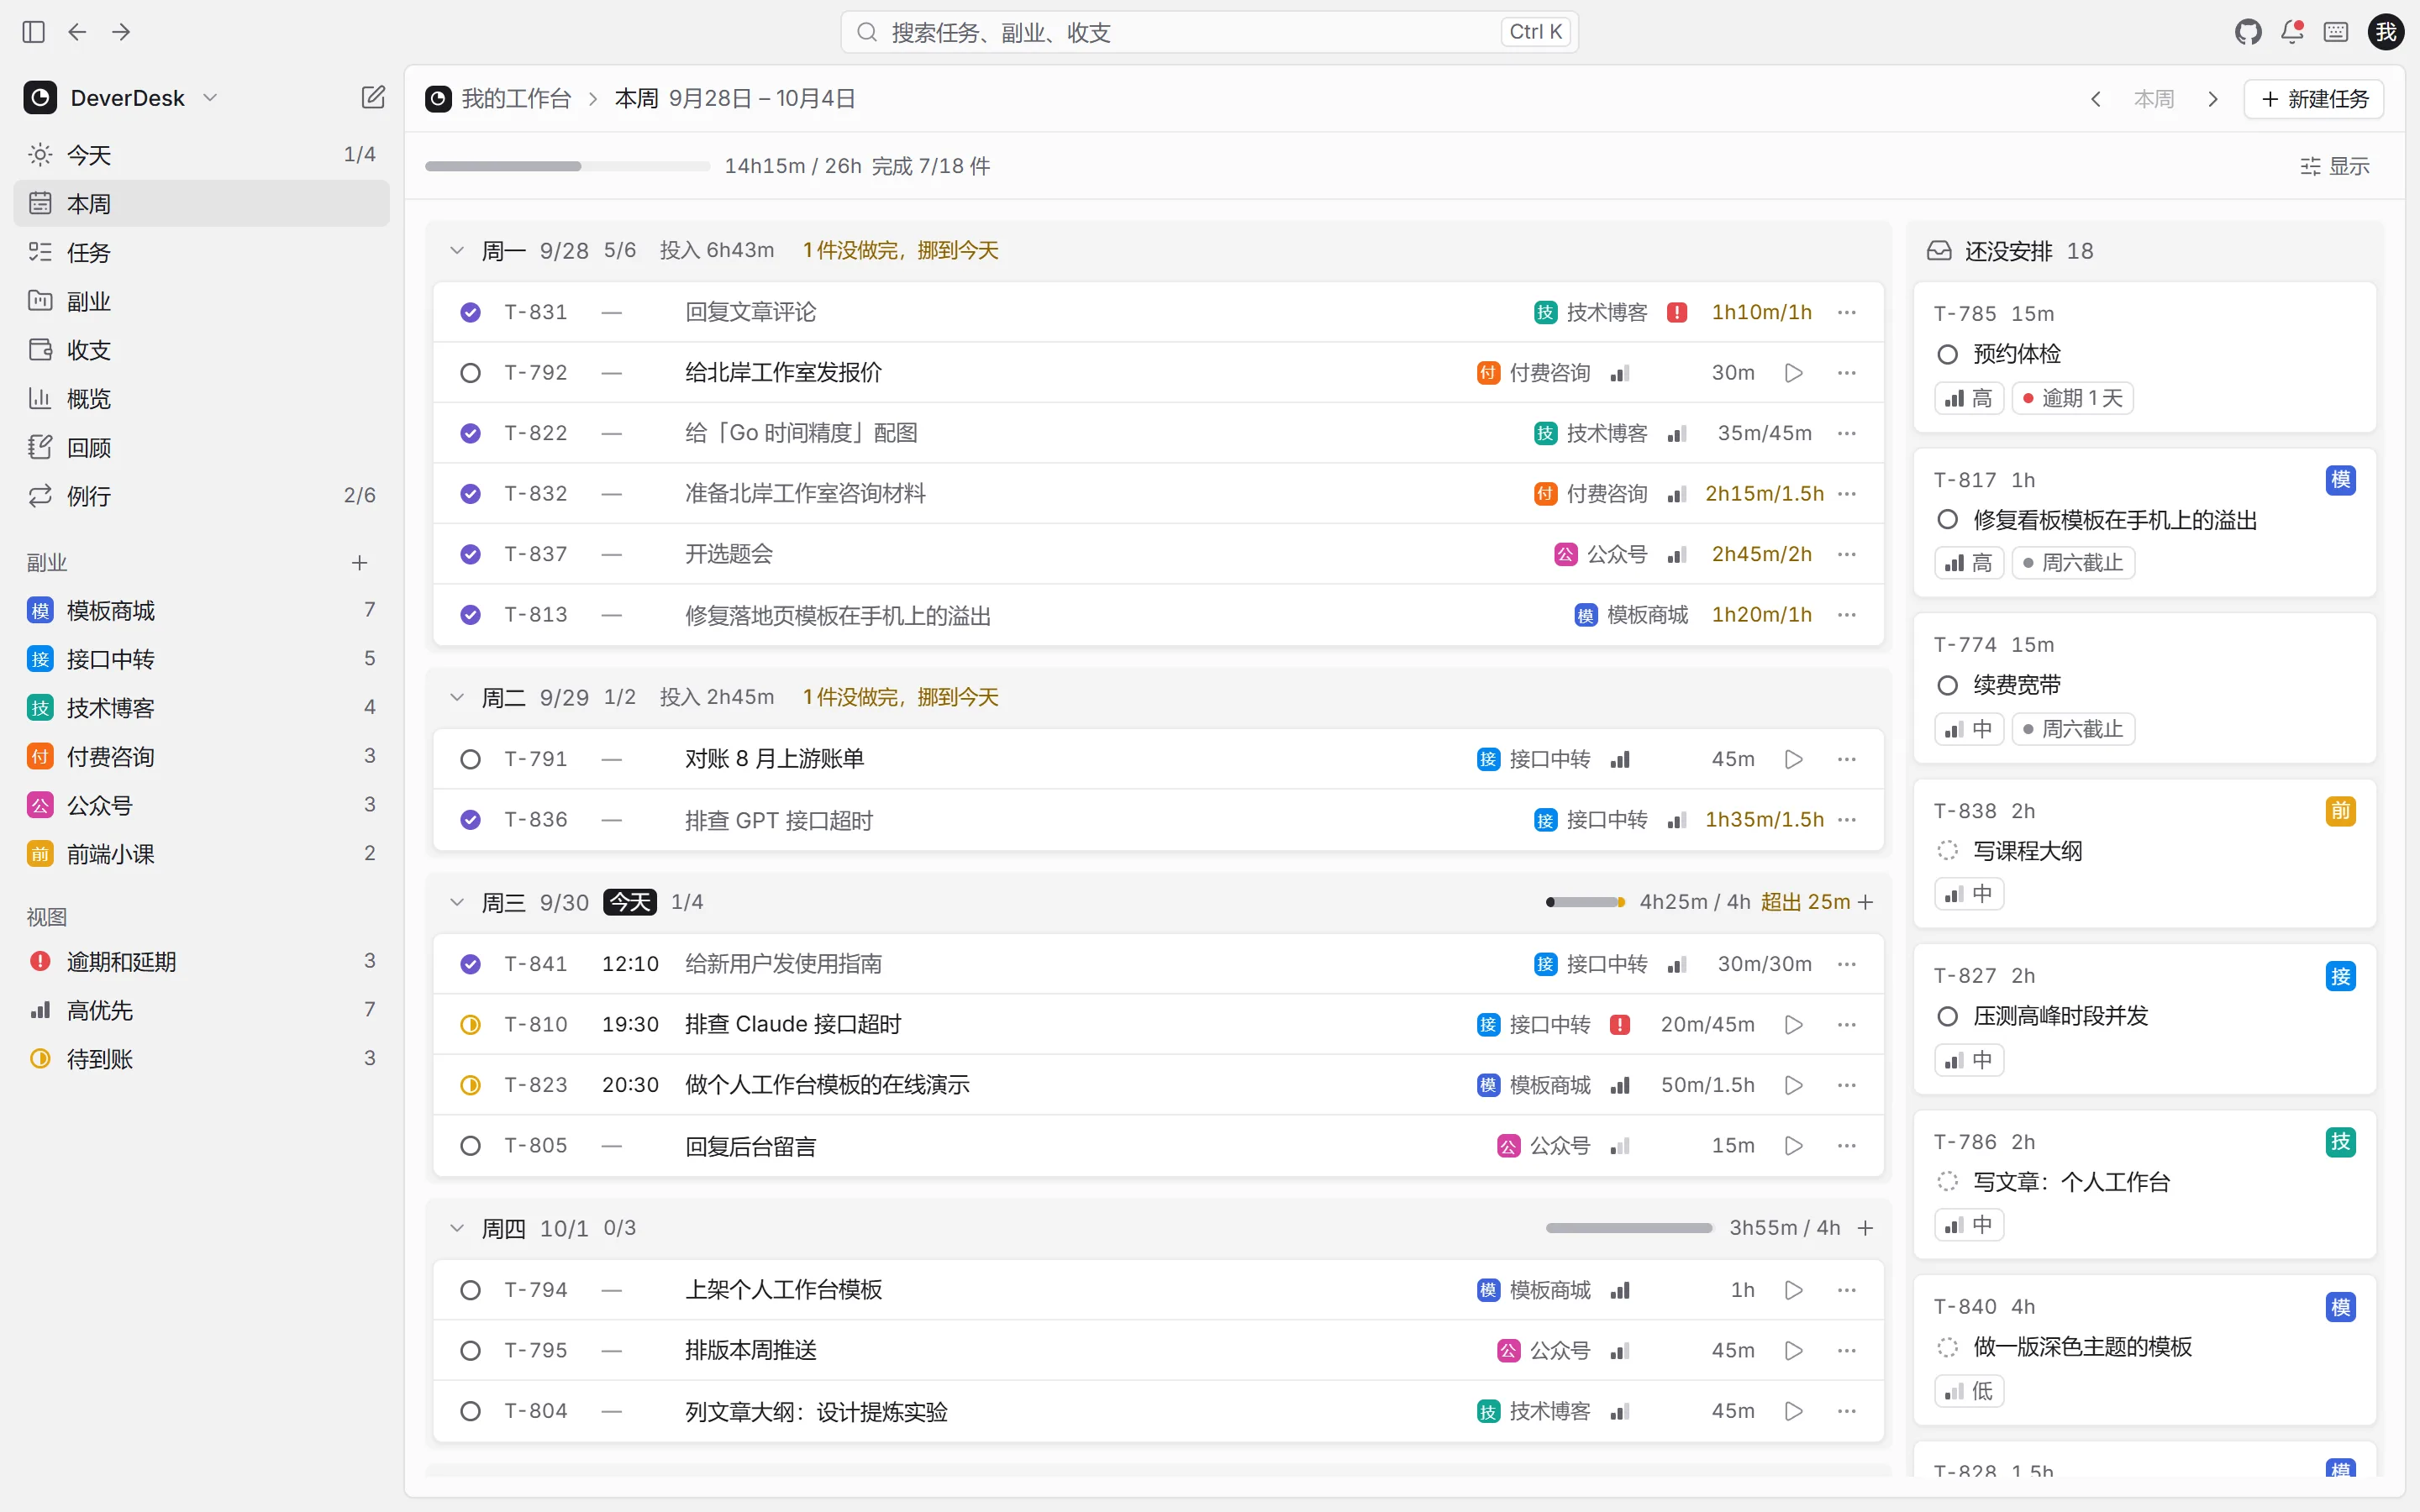This screenshot has height=1512, width=2420.
Task: Go to the next week arrow
Action: tap(2212, 99)
